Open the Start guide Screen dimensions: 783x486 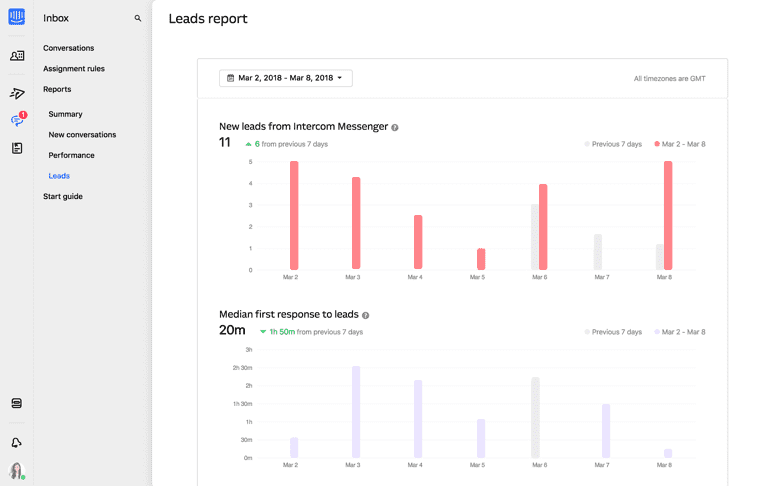pos(63,196)
